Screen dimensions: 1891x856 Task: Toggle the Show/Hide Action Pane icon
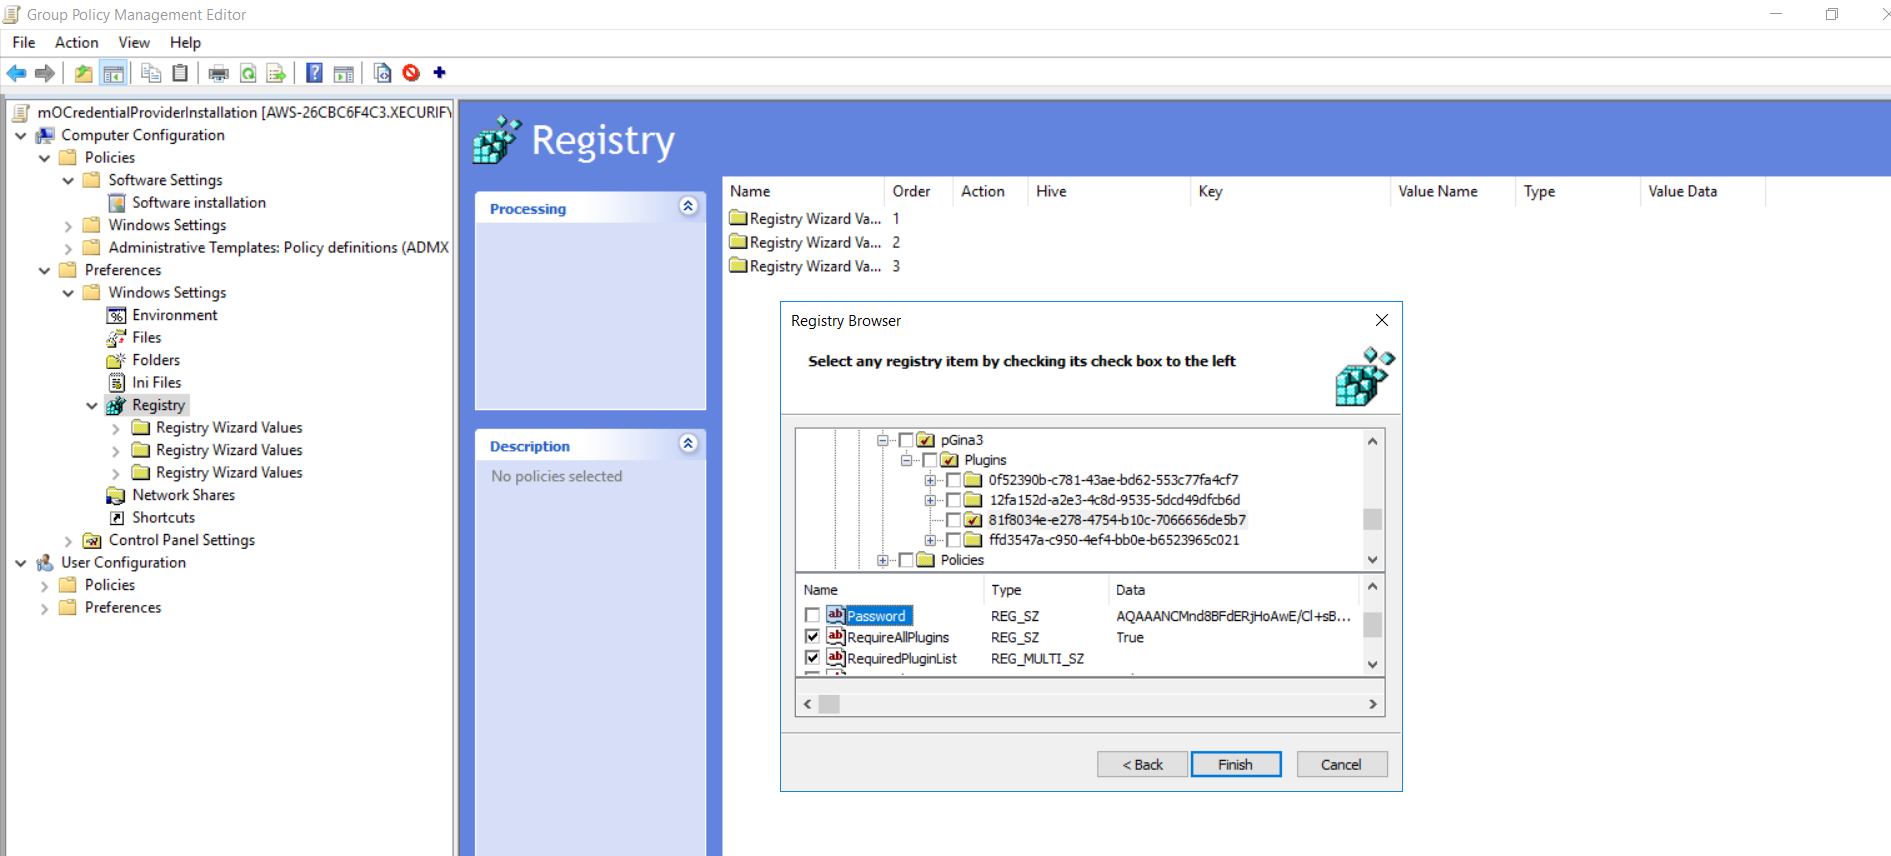(343, 73)
